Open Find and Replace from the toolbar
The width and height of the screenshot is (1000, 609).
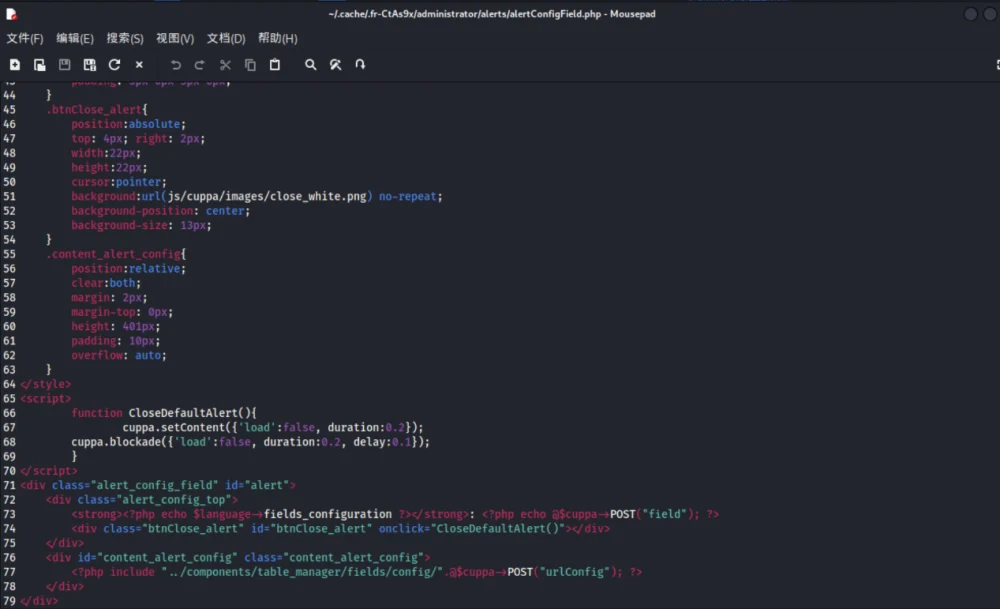pyautogui.click(x=335, y=64)
